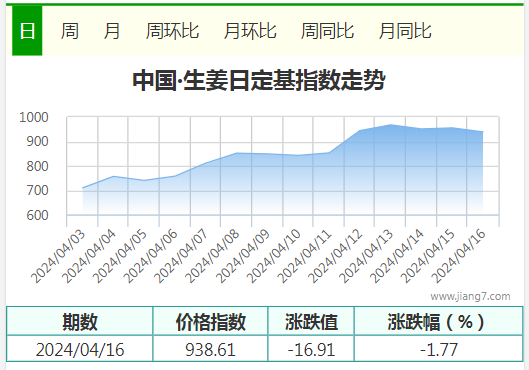This screenshot has width=529, height=370.
Task: Click the chart title 中国·生姜日定基指数走势
Action: [x=259, y=80]
